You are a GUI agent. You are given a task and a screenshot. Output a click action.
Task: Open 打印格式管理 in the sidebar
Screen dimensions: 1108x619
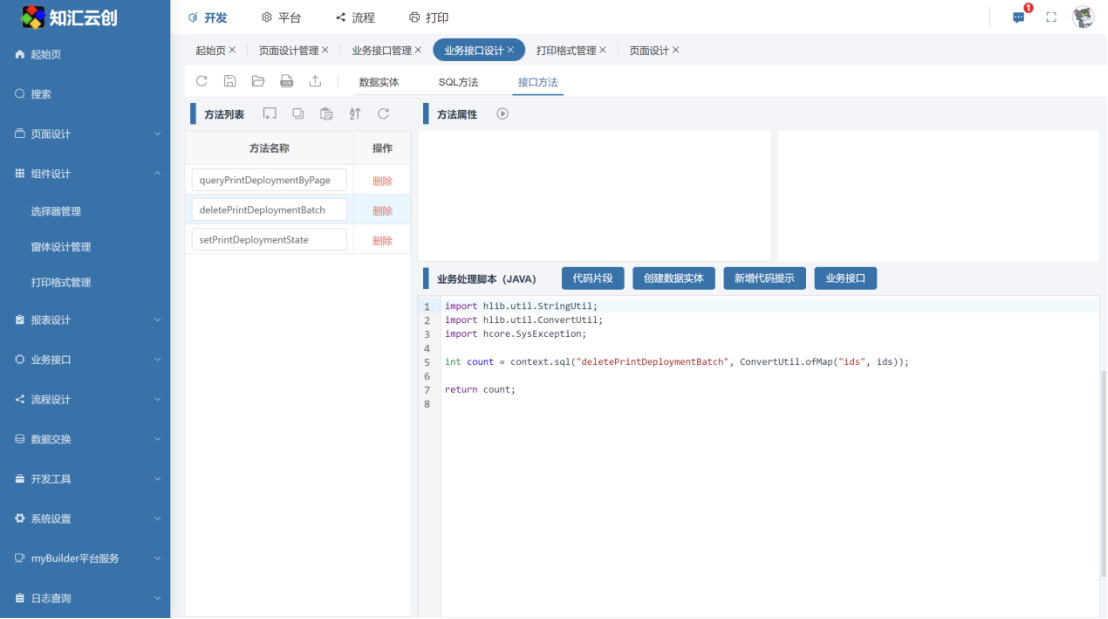point(61,283)
